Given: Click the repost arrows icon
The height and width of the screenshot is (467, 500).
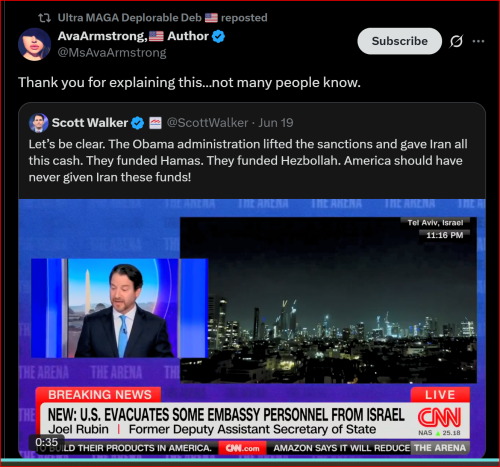Looking at the screenshot, I should pyautogui.click(x=44, y=18).
